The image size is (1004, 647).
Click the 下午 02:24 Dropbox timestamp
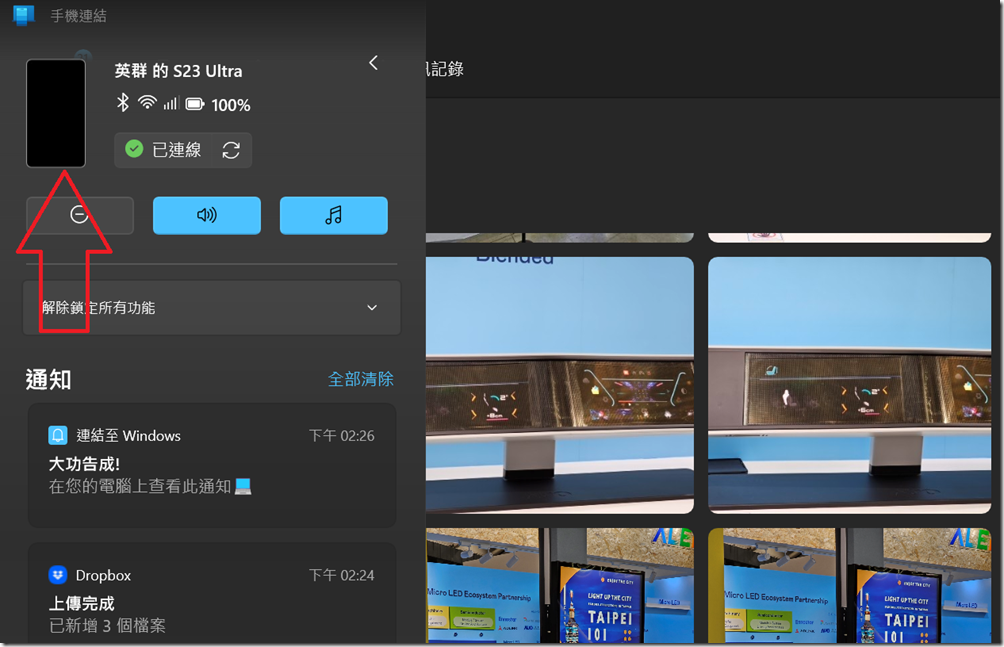point(341,575)
